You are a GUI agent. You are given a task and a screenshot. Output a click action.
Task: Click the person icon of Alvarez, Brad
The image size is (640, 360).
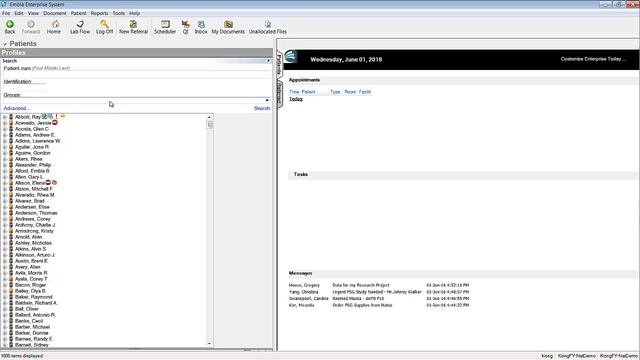11,201
